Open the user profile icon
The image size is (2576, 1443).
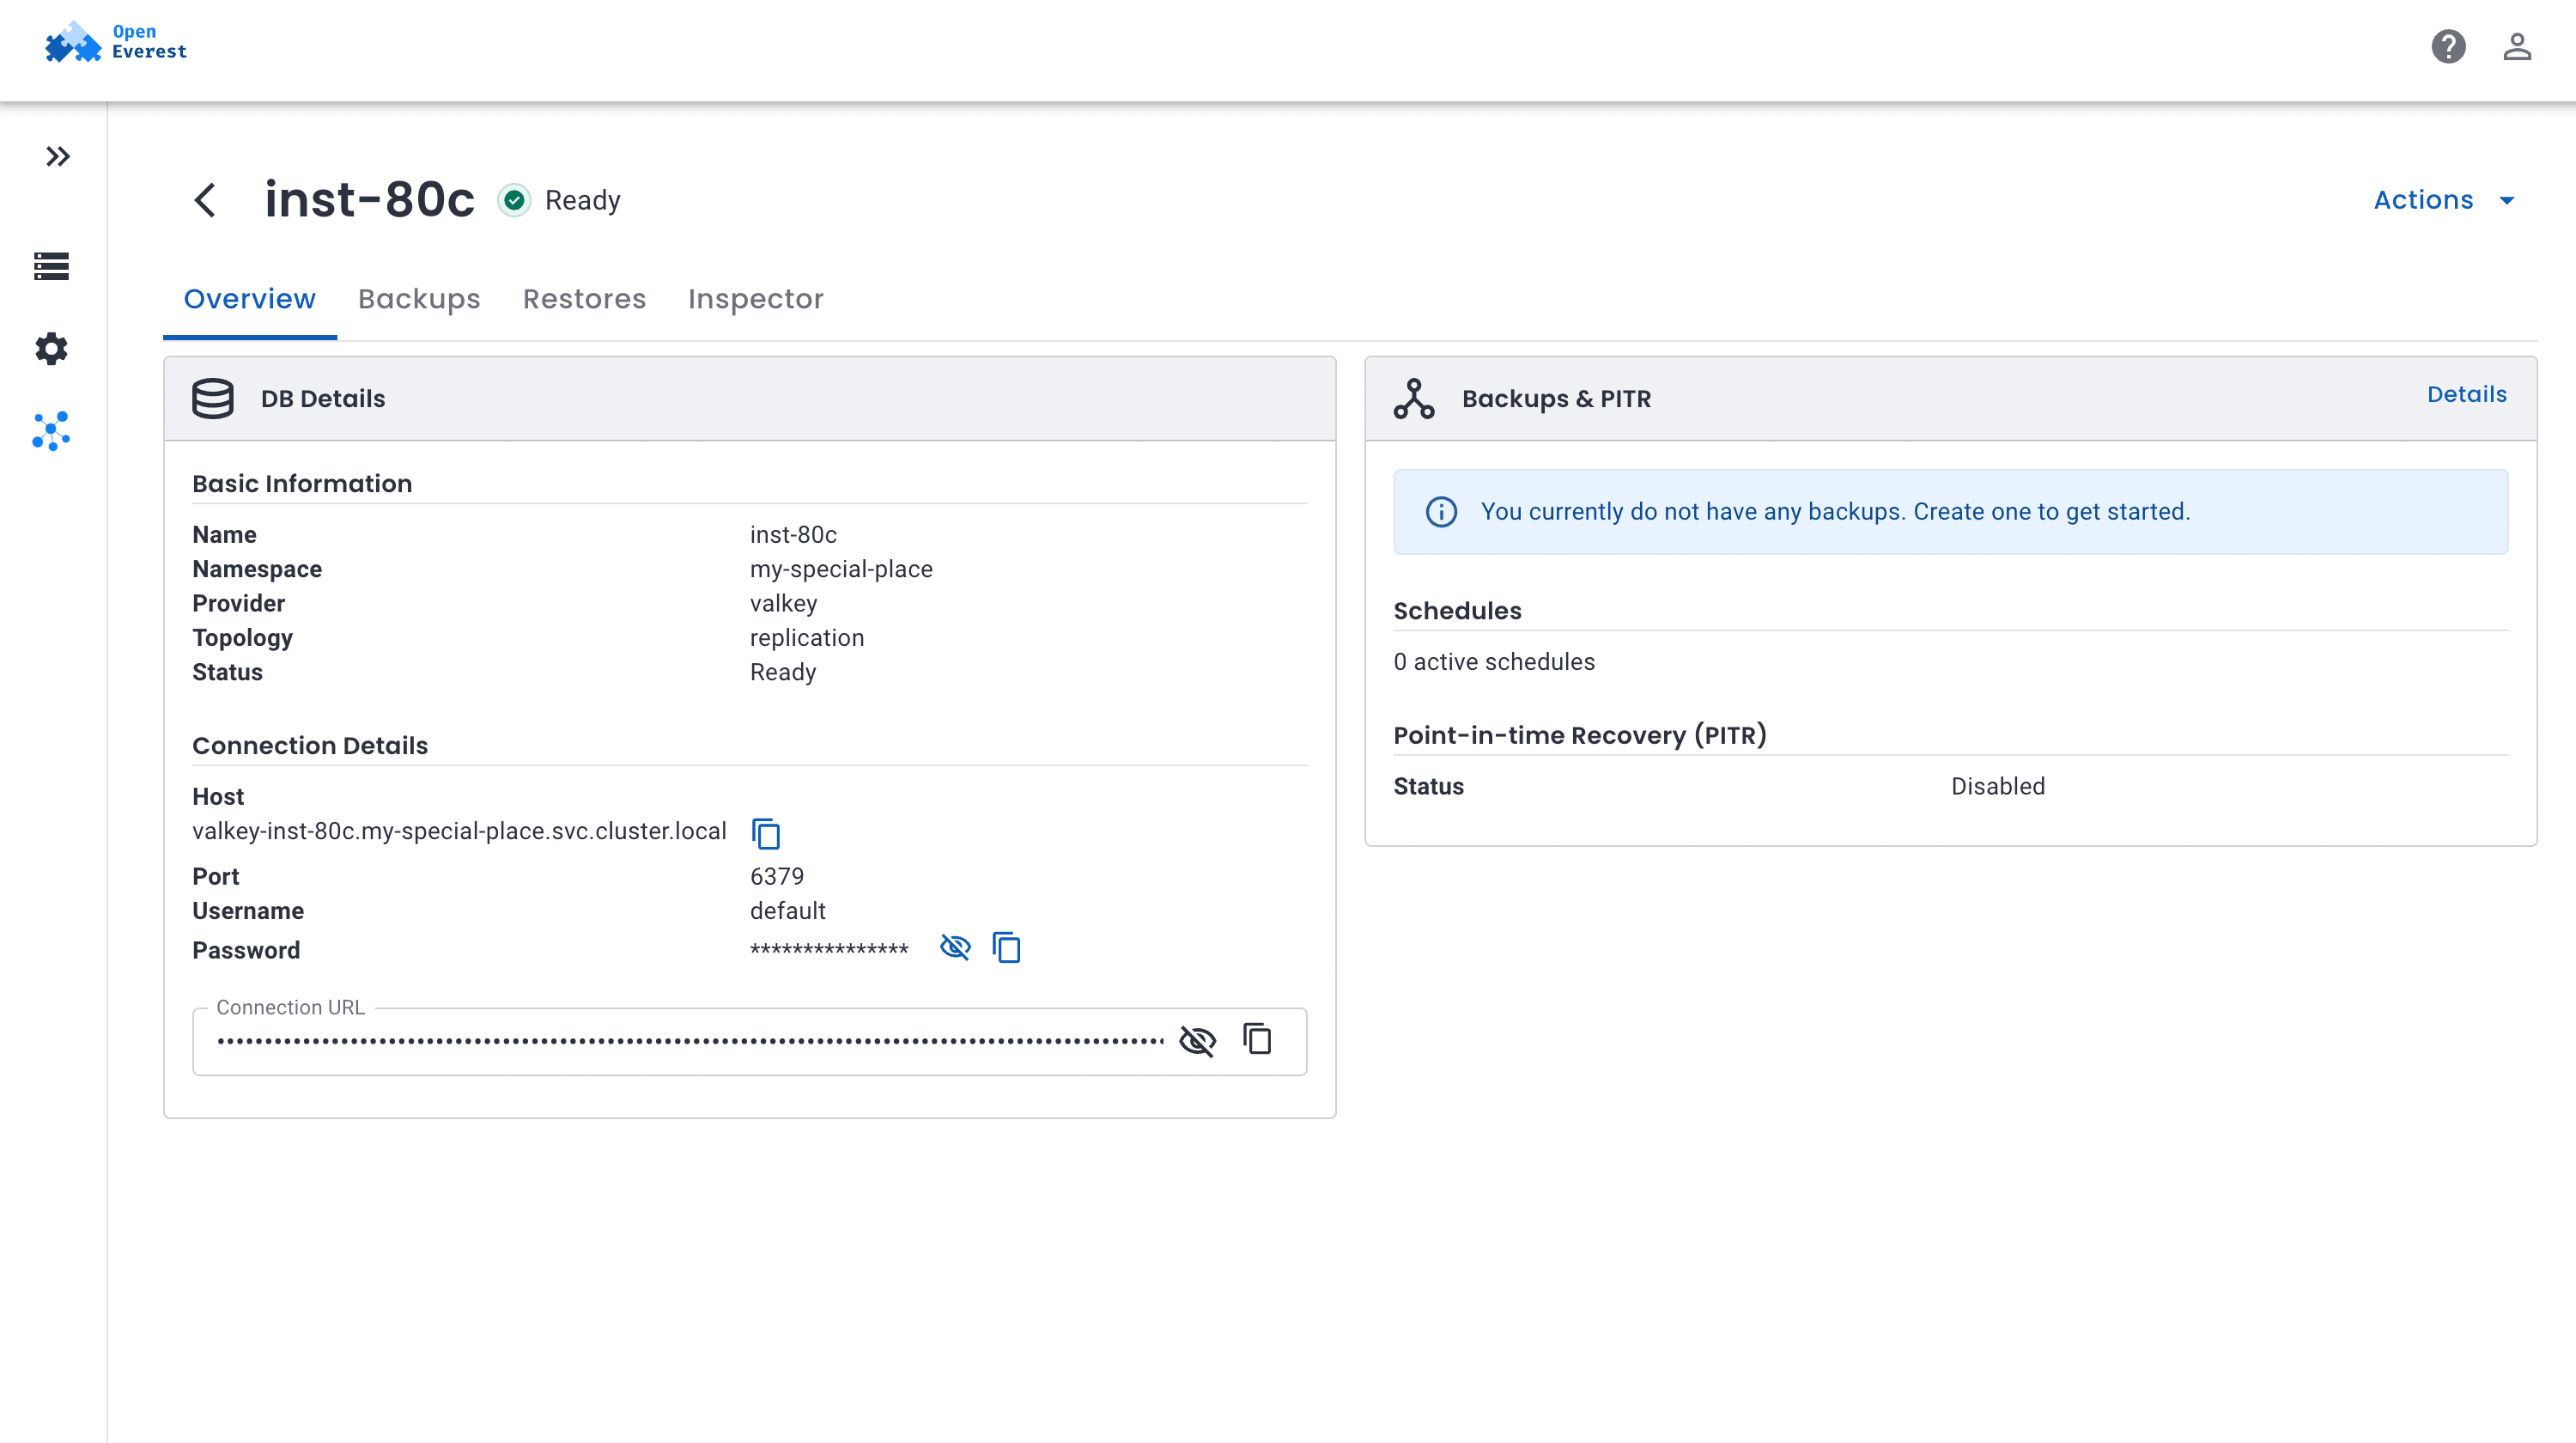[2517, 47]
